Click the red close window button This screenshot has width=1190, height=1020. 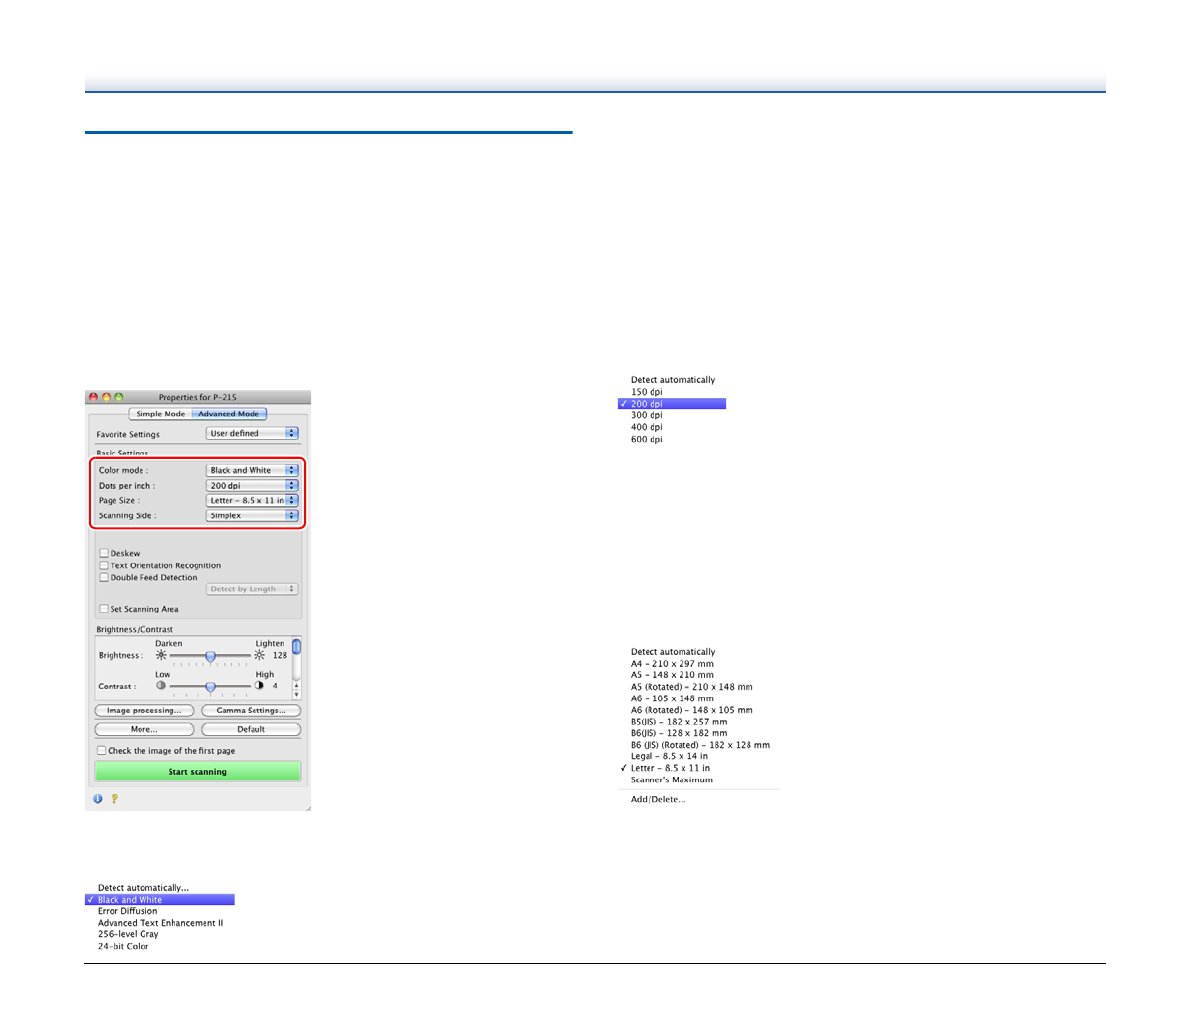pyautogui.click(x=94, y=397)
